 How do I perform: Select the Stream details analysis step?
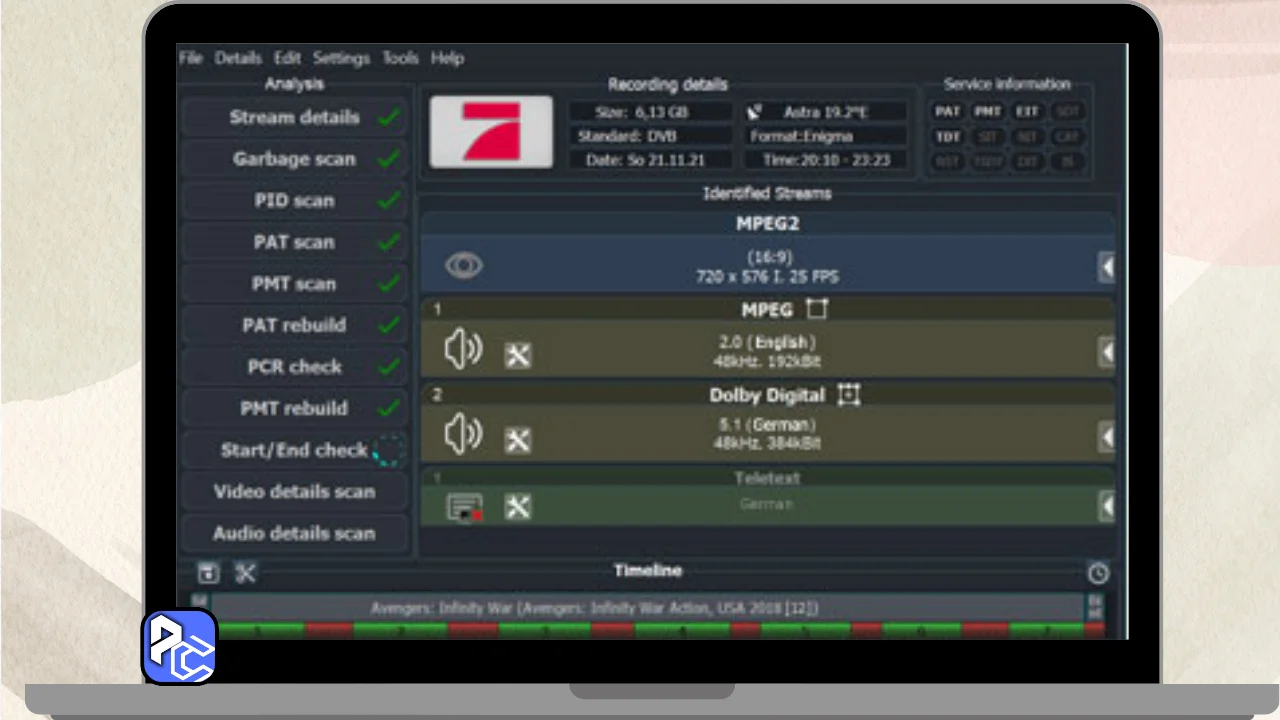(294, 117)
